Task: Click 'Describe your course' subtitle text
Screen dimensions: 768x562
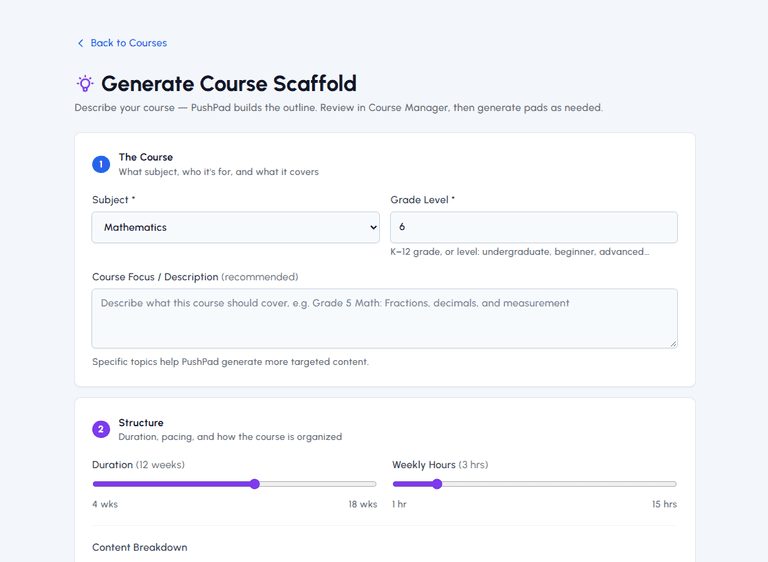Action: point(338,108)
